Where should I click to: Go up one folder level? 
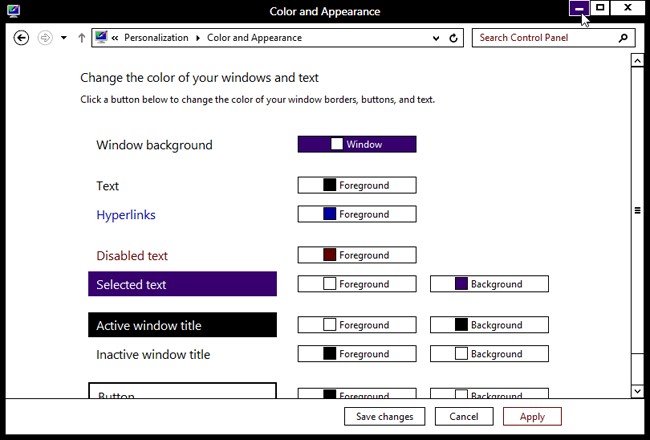coord(81,38)
